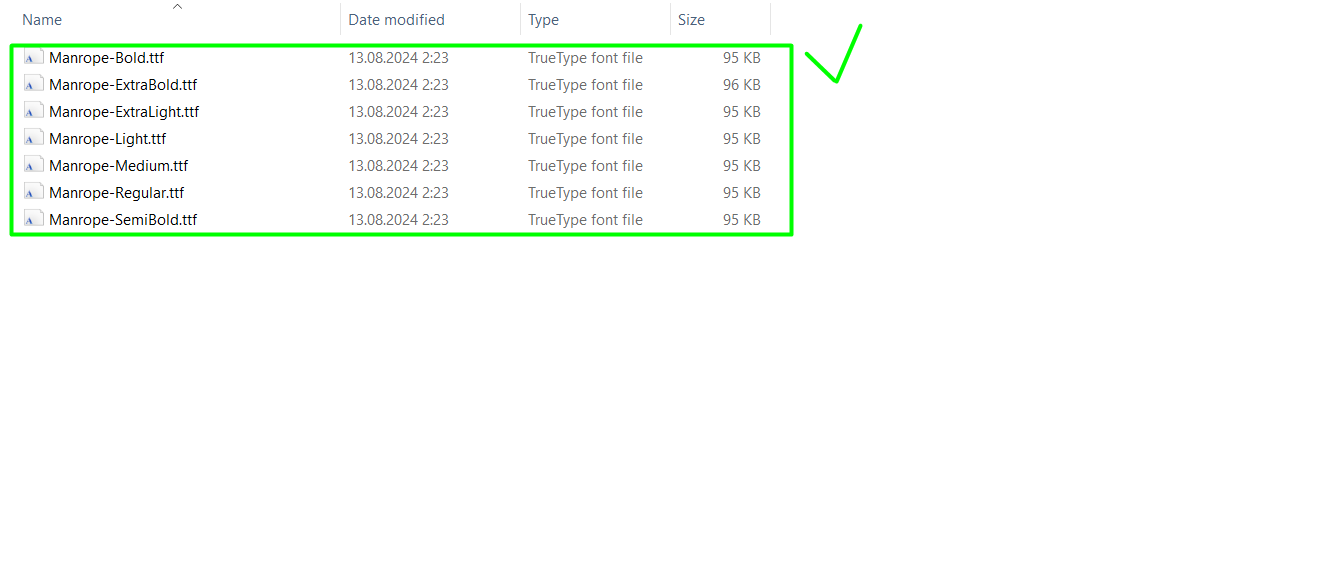Sort files by the Name column header
1324x587 pixels.
click(x=42, y=20)
